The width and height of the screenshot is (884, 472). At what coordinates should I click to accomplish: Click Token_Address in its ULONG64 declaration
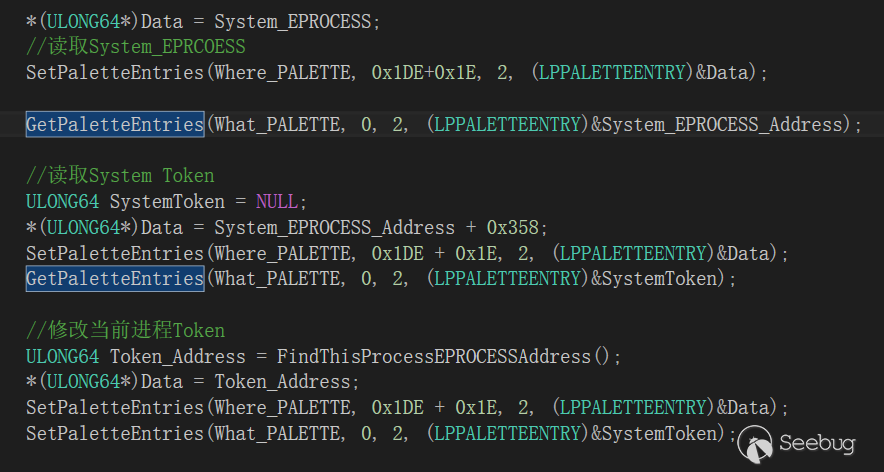(x=177, y=356)
